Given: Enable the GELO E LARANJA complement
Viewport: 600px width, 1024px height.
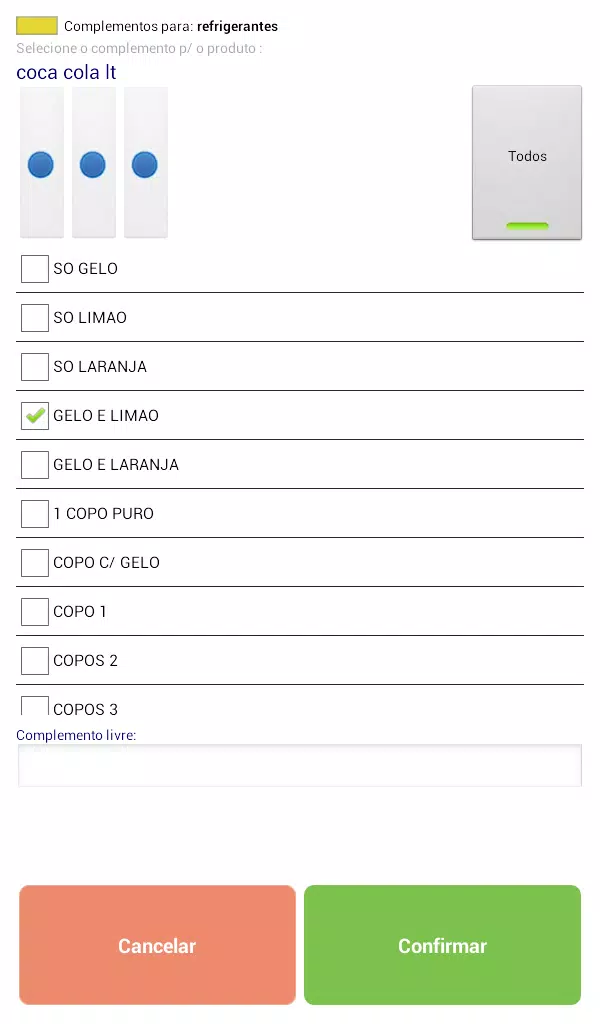Looking at the screenshot, I should click(x=35, y=464).
